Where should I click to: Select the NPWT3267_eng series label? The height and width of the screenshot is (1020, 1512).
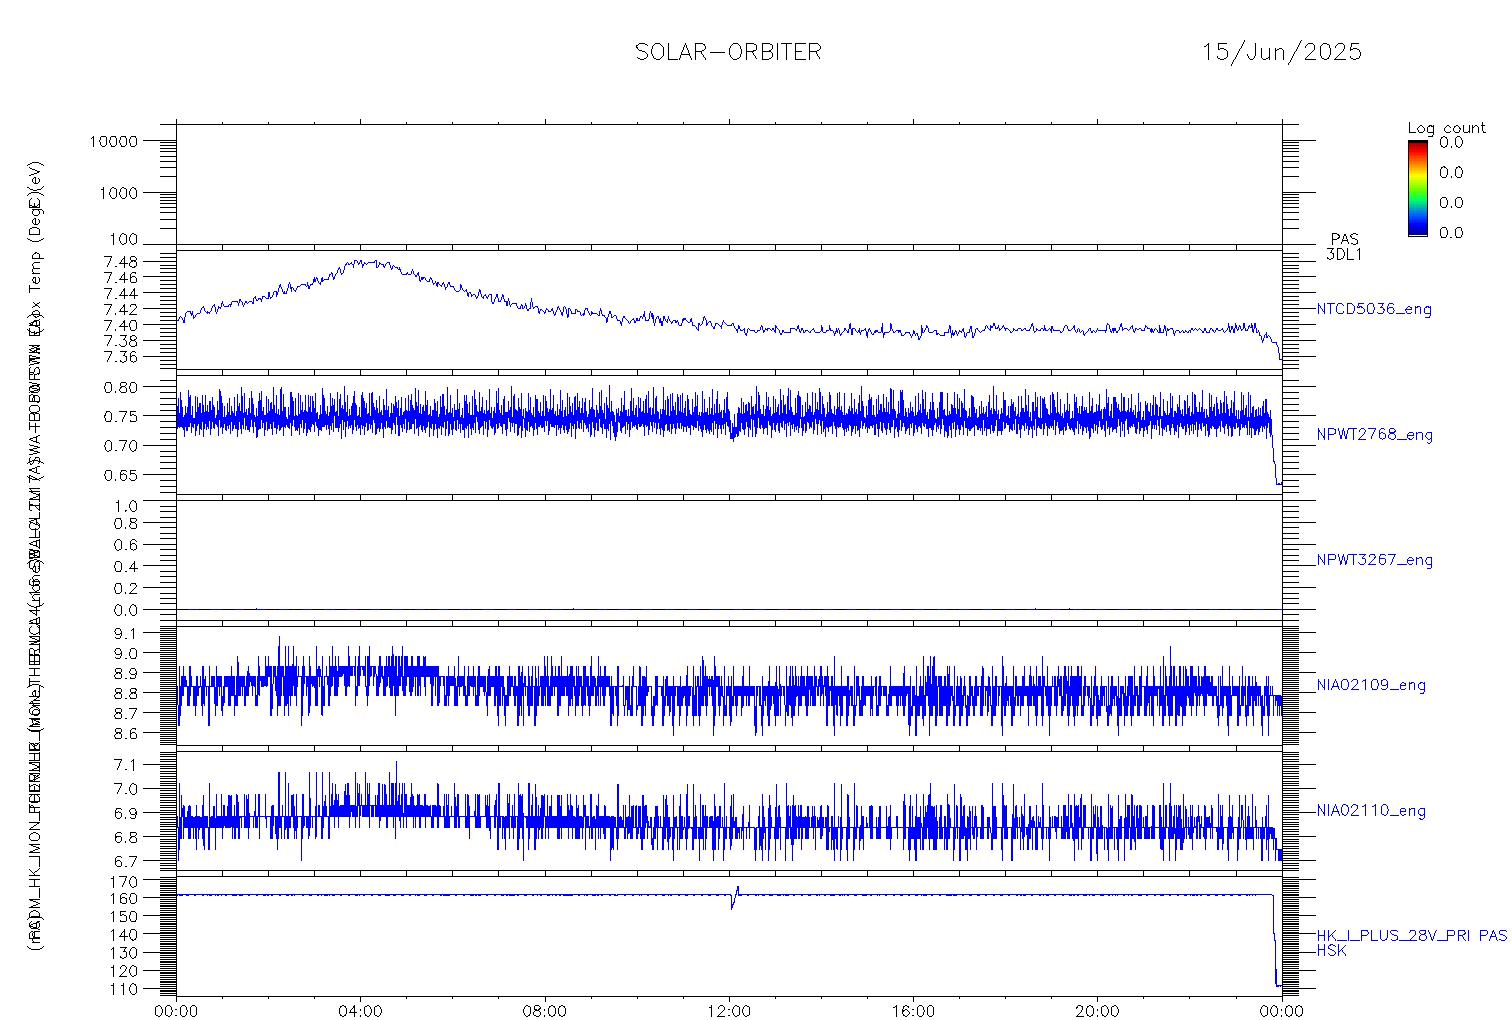pos(1374,560)
